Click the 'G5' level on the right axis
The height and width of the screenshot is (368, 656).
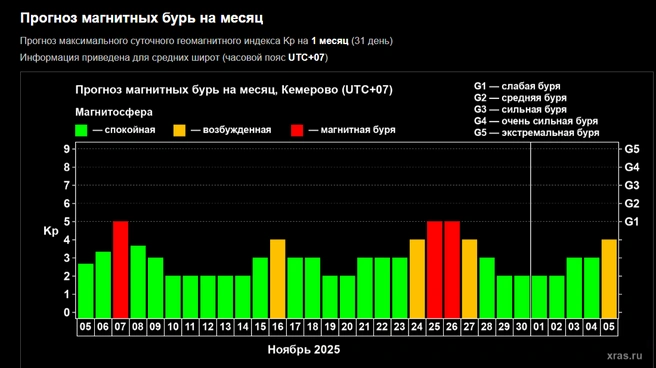632,149
